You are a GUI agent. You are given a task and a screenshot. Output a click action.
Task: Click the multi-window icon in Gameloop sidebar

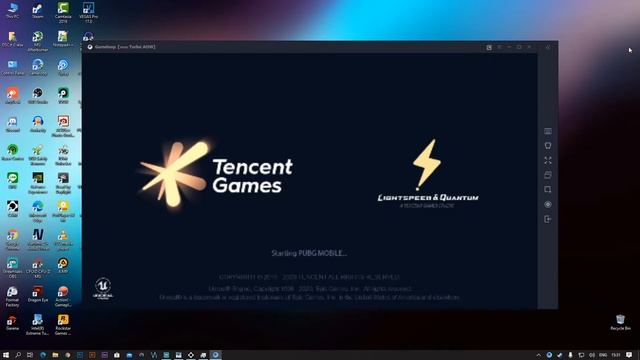click(x=548, y=175)
